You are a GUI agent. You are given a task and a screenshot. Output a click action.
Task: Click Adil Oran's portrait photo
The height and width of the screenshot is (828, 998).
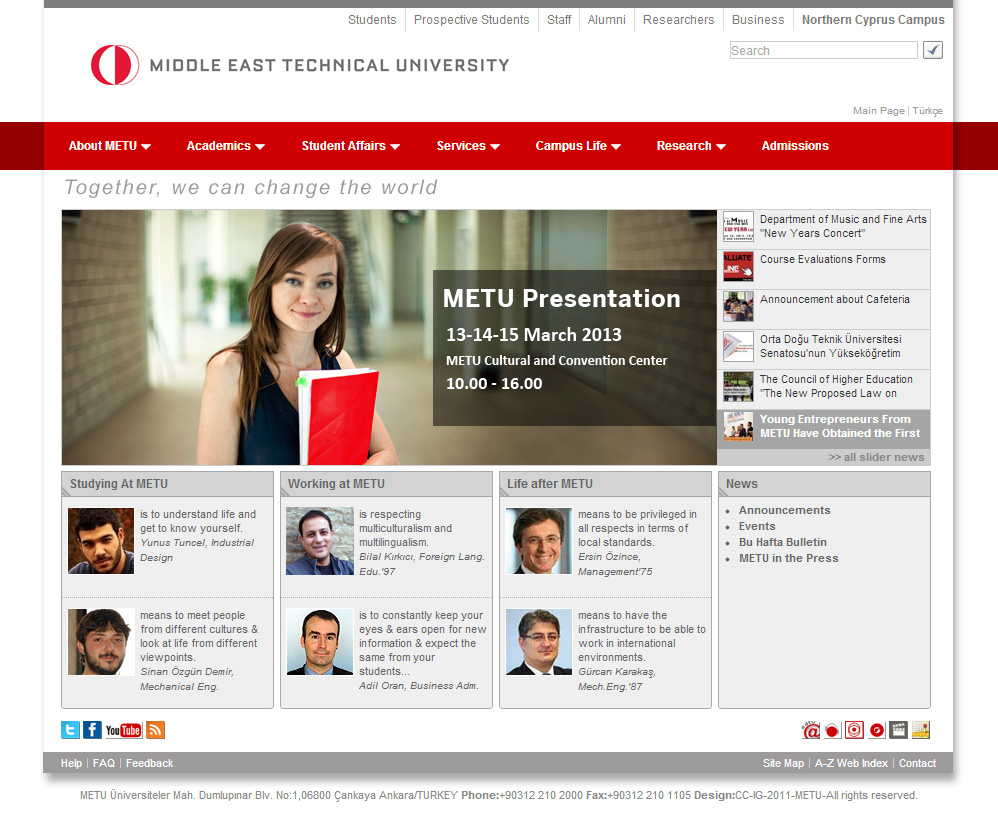320,642
